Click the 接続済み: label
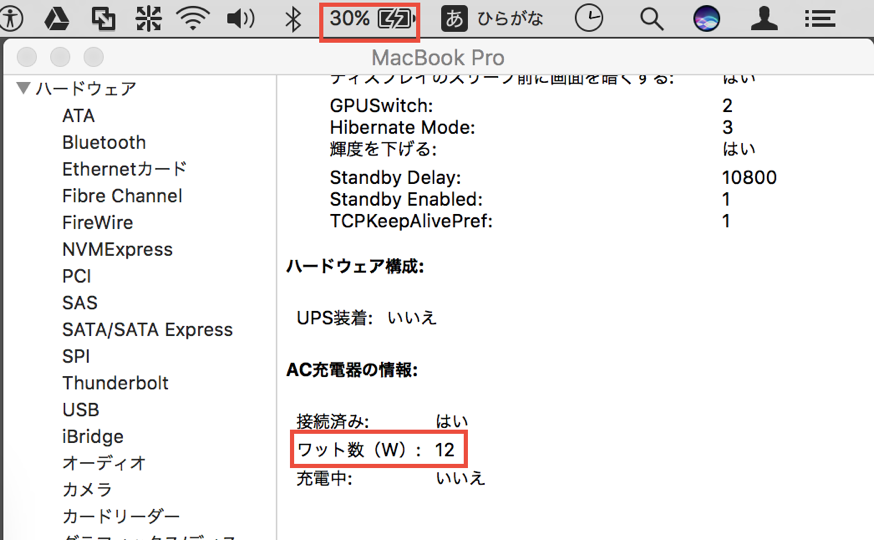874x540 pixels. click(332, 421)
